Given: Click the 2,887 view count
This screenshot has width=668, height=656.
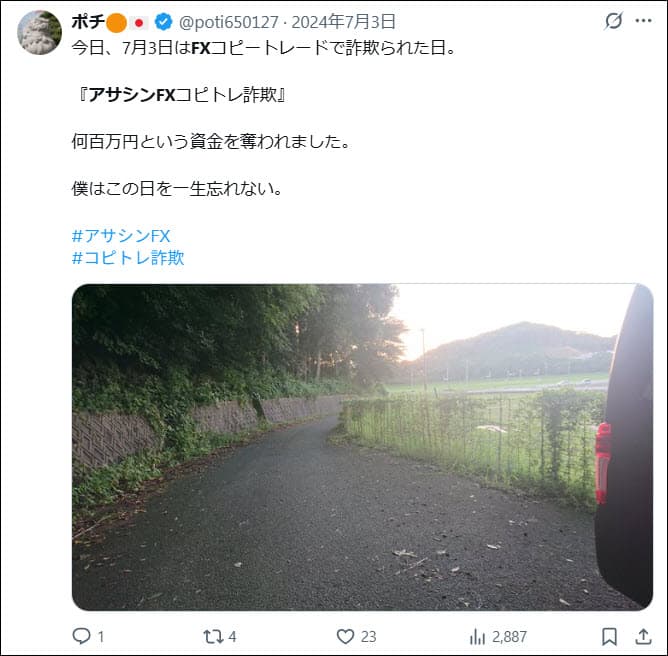Looking at the screenshot, I should [x=510, y=637].
